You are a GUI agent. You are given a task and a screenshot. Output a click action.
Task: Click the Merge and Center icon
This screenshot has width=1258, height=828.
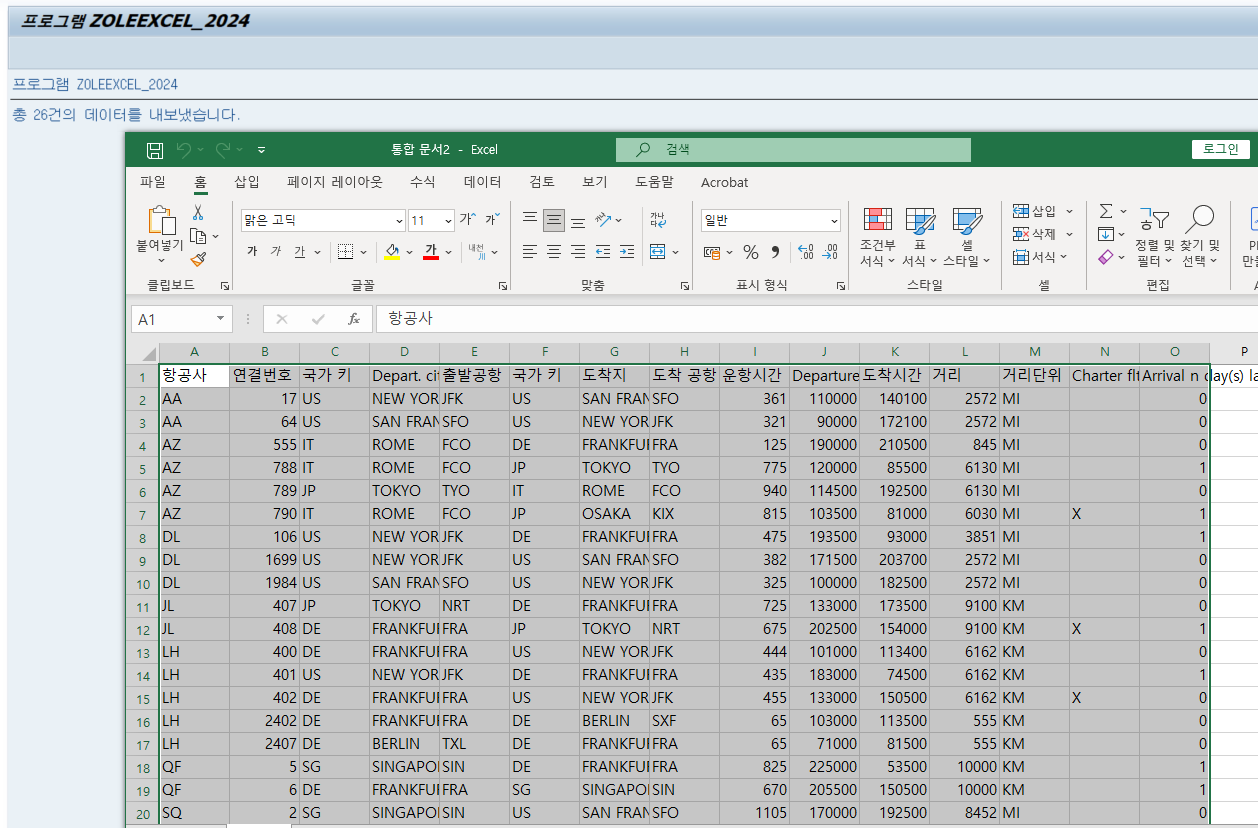click(x=658, y=252)
